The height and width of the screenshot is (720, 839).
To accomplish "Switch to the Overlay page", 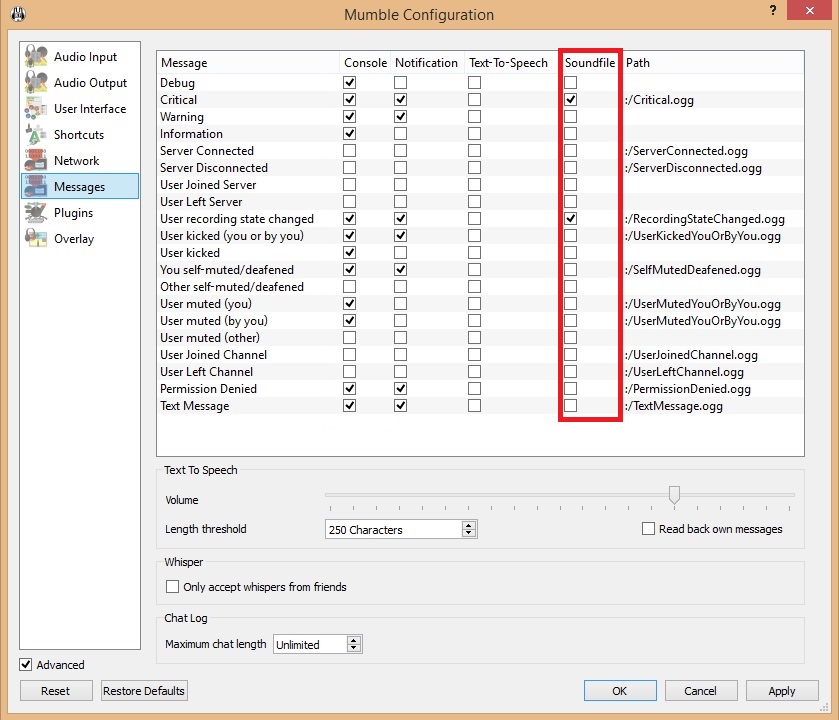I will 80,239.
